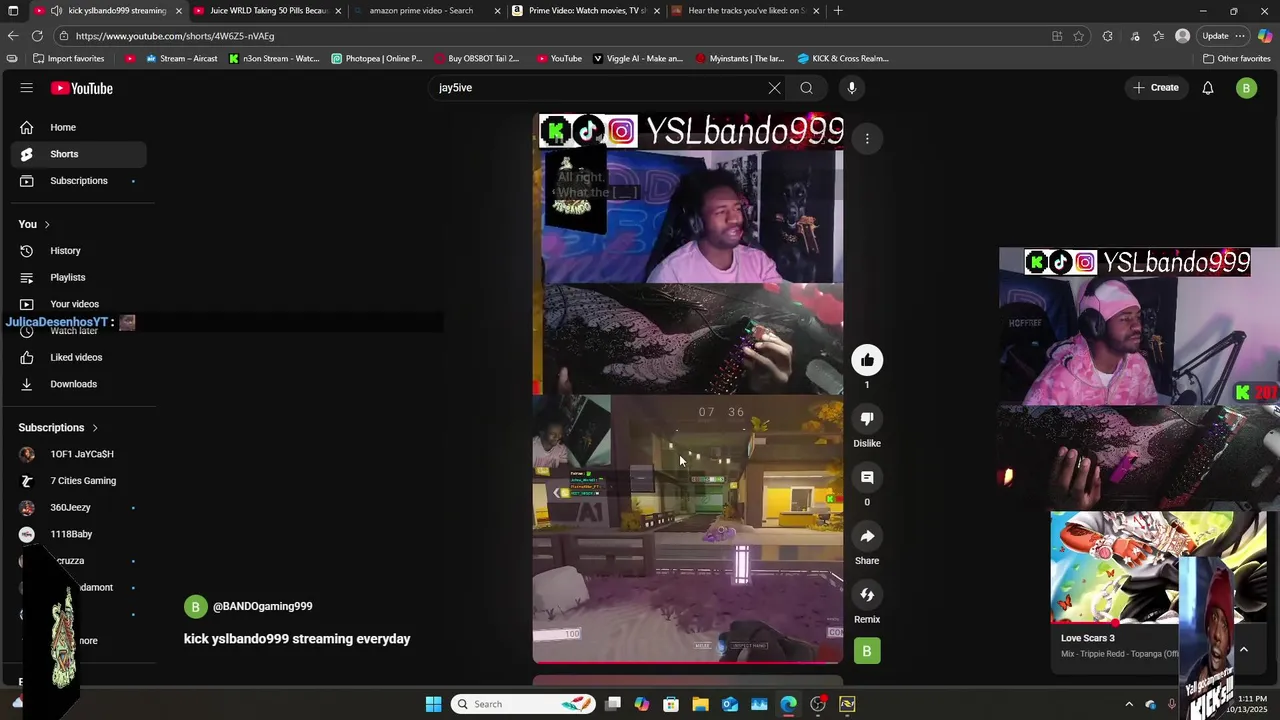The image size is (1280, 720).
Task: Open Your videos
Action: 79,304
